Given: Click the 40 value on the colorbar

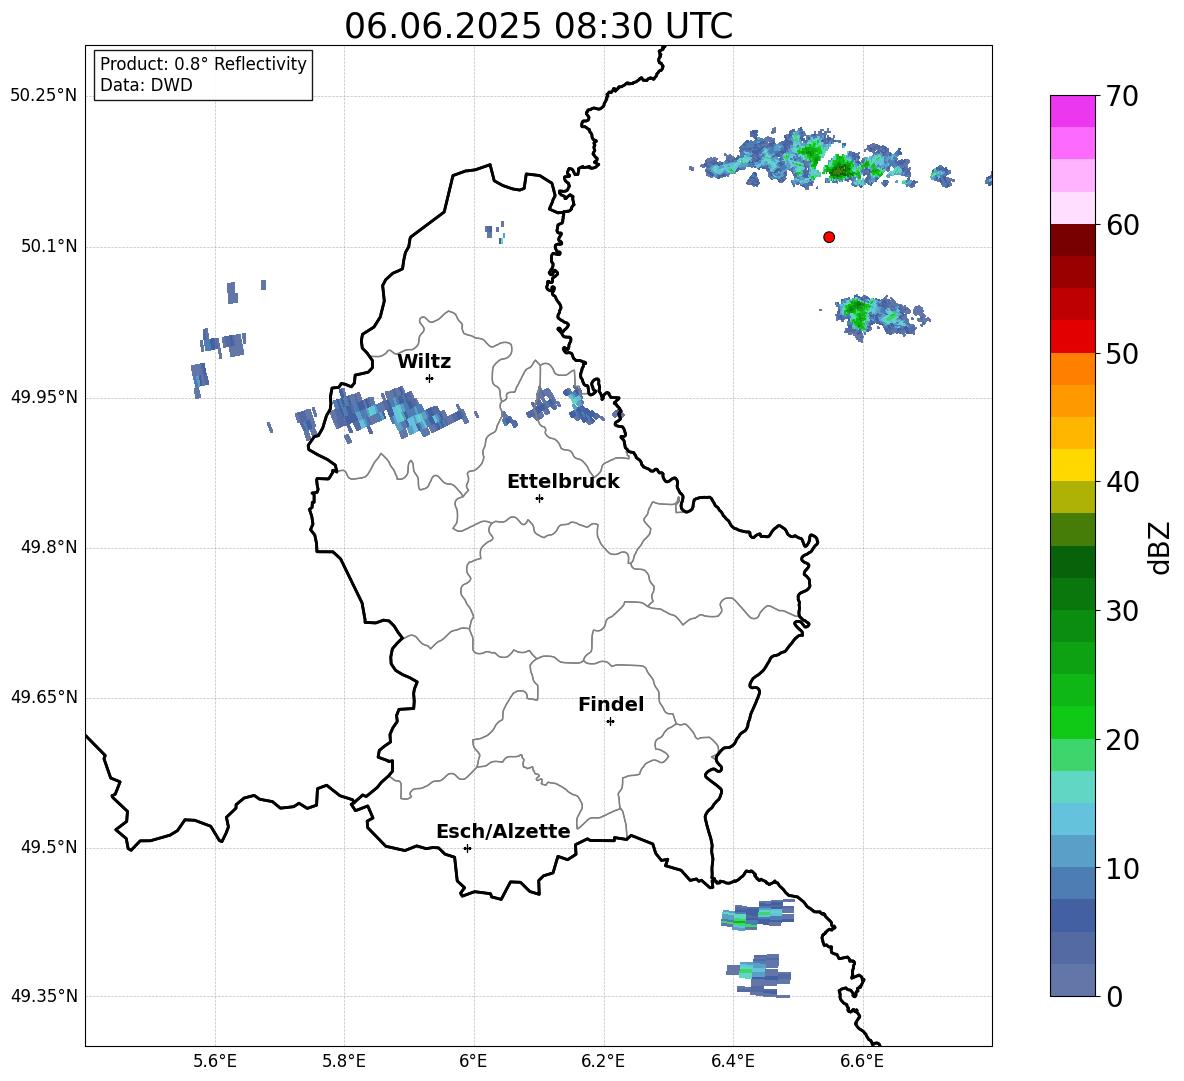Looking at the screenshot, I should click(x=1122, y=482).
